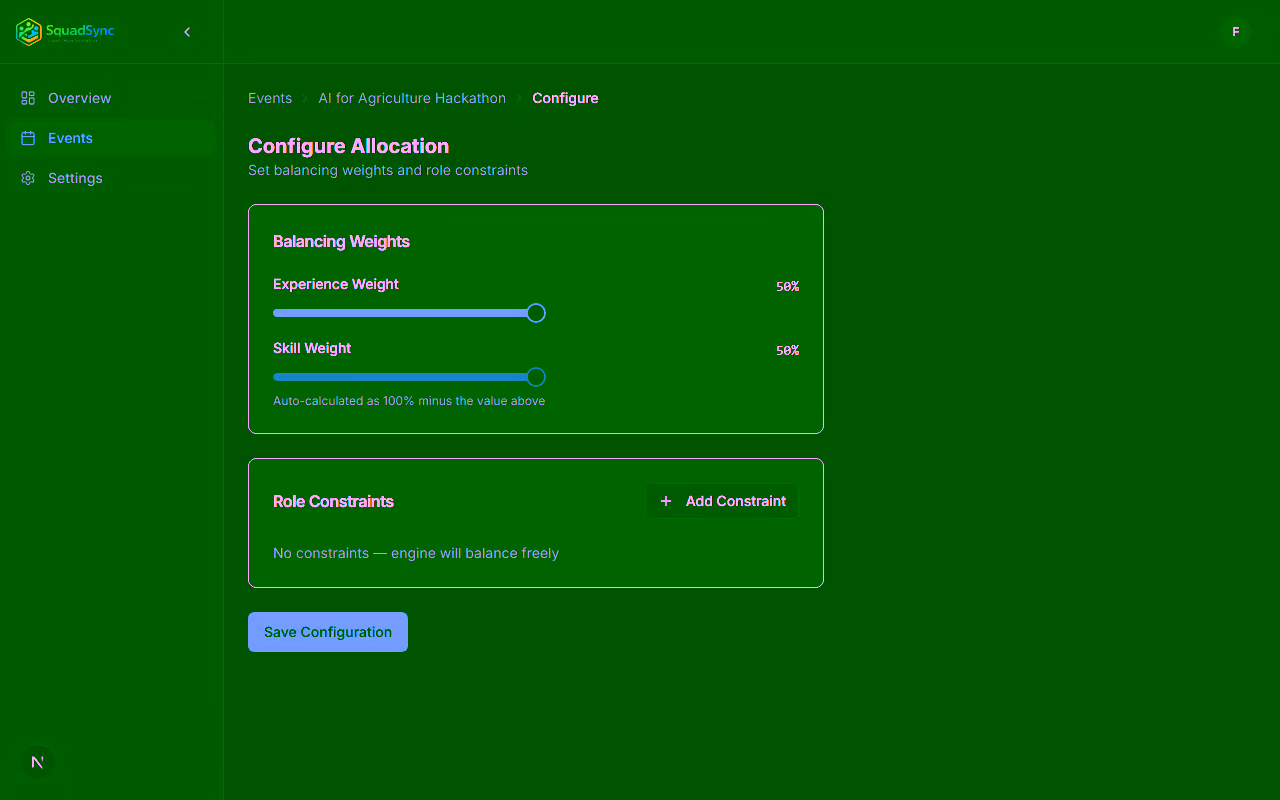Click the Balancing Weights heading
Viewport: 1280px width, 800px height.
click(341, 241)
